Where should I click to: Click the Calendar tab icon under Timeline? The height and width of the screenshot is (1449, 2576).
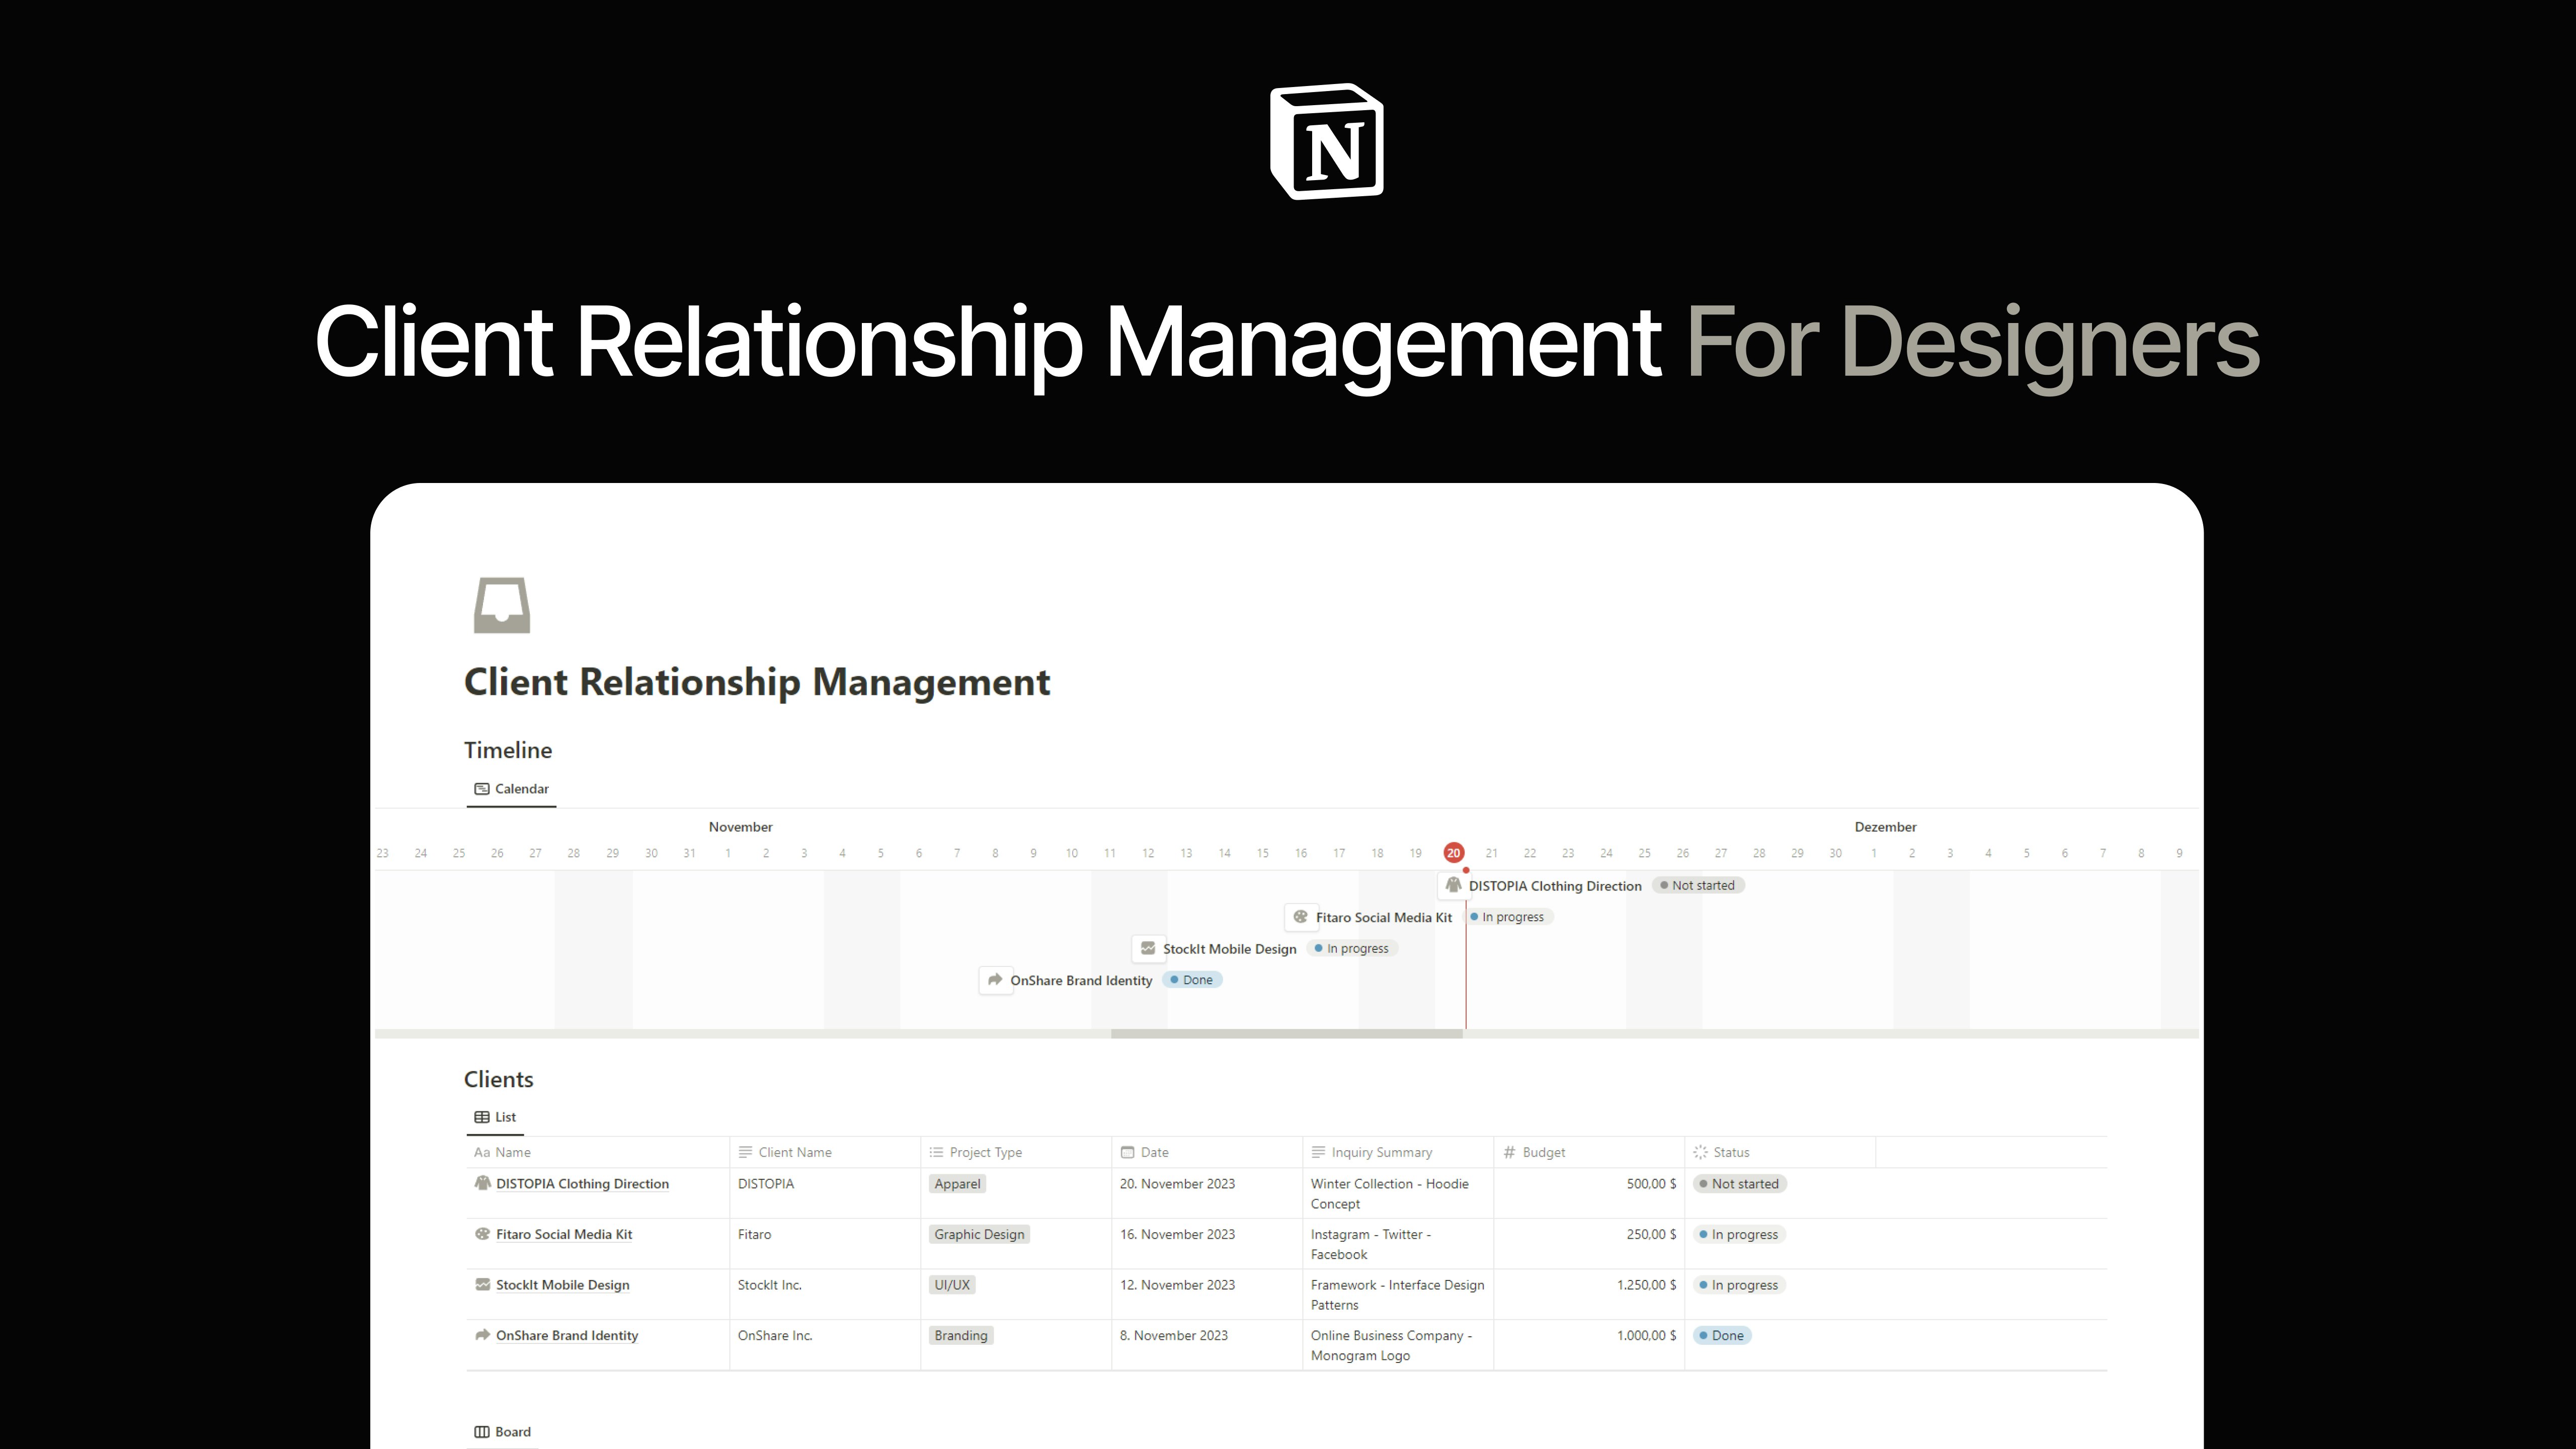click(x=482, y=789)
